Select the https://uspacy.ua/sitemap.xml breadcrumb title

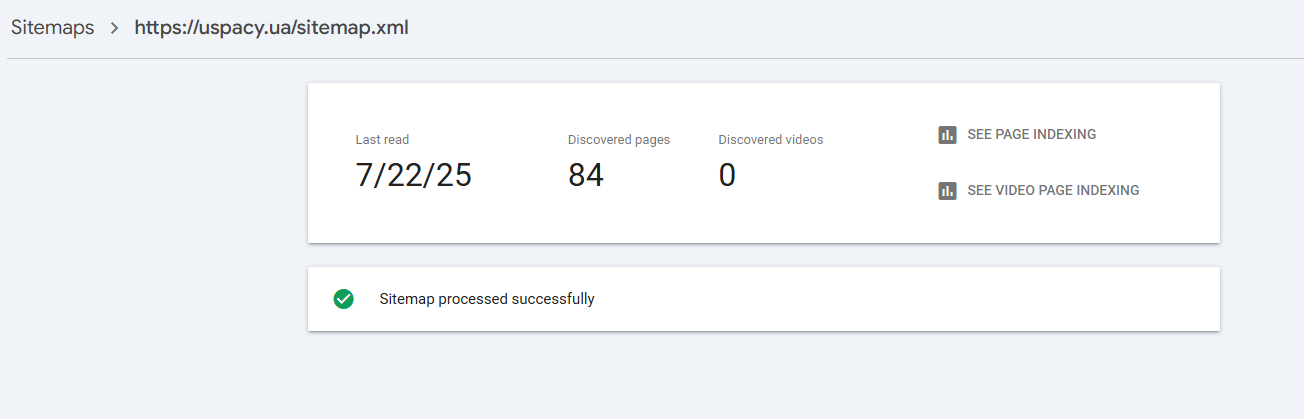271,28
